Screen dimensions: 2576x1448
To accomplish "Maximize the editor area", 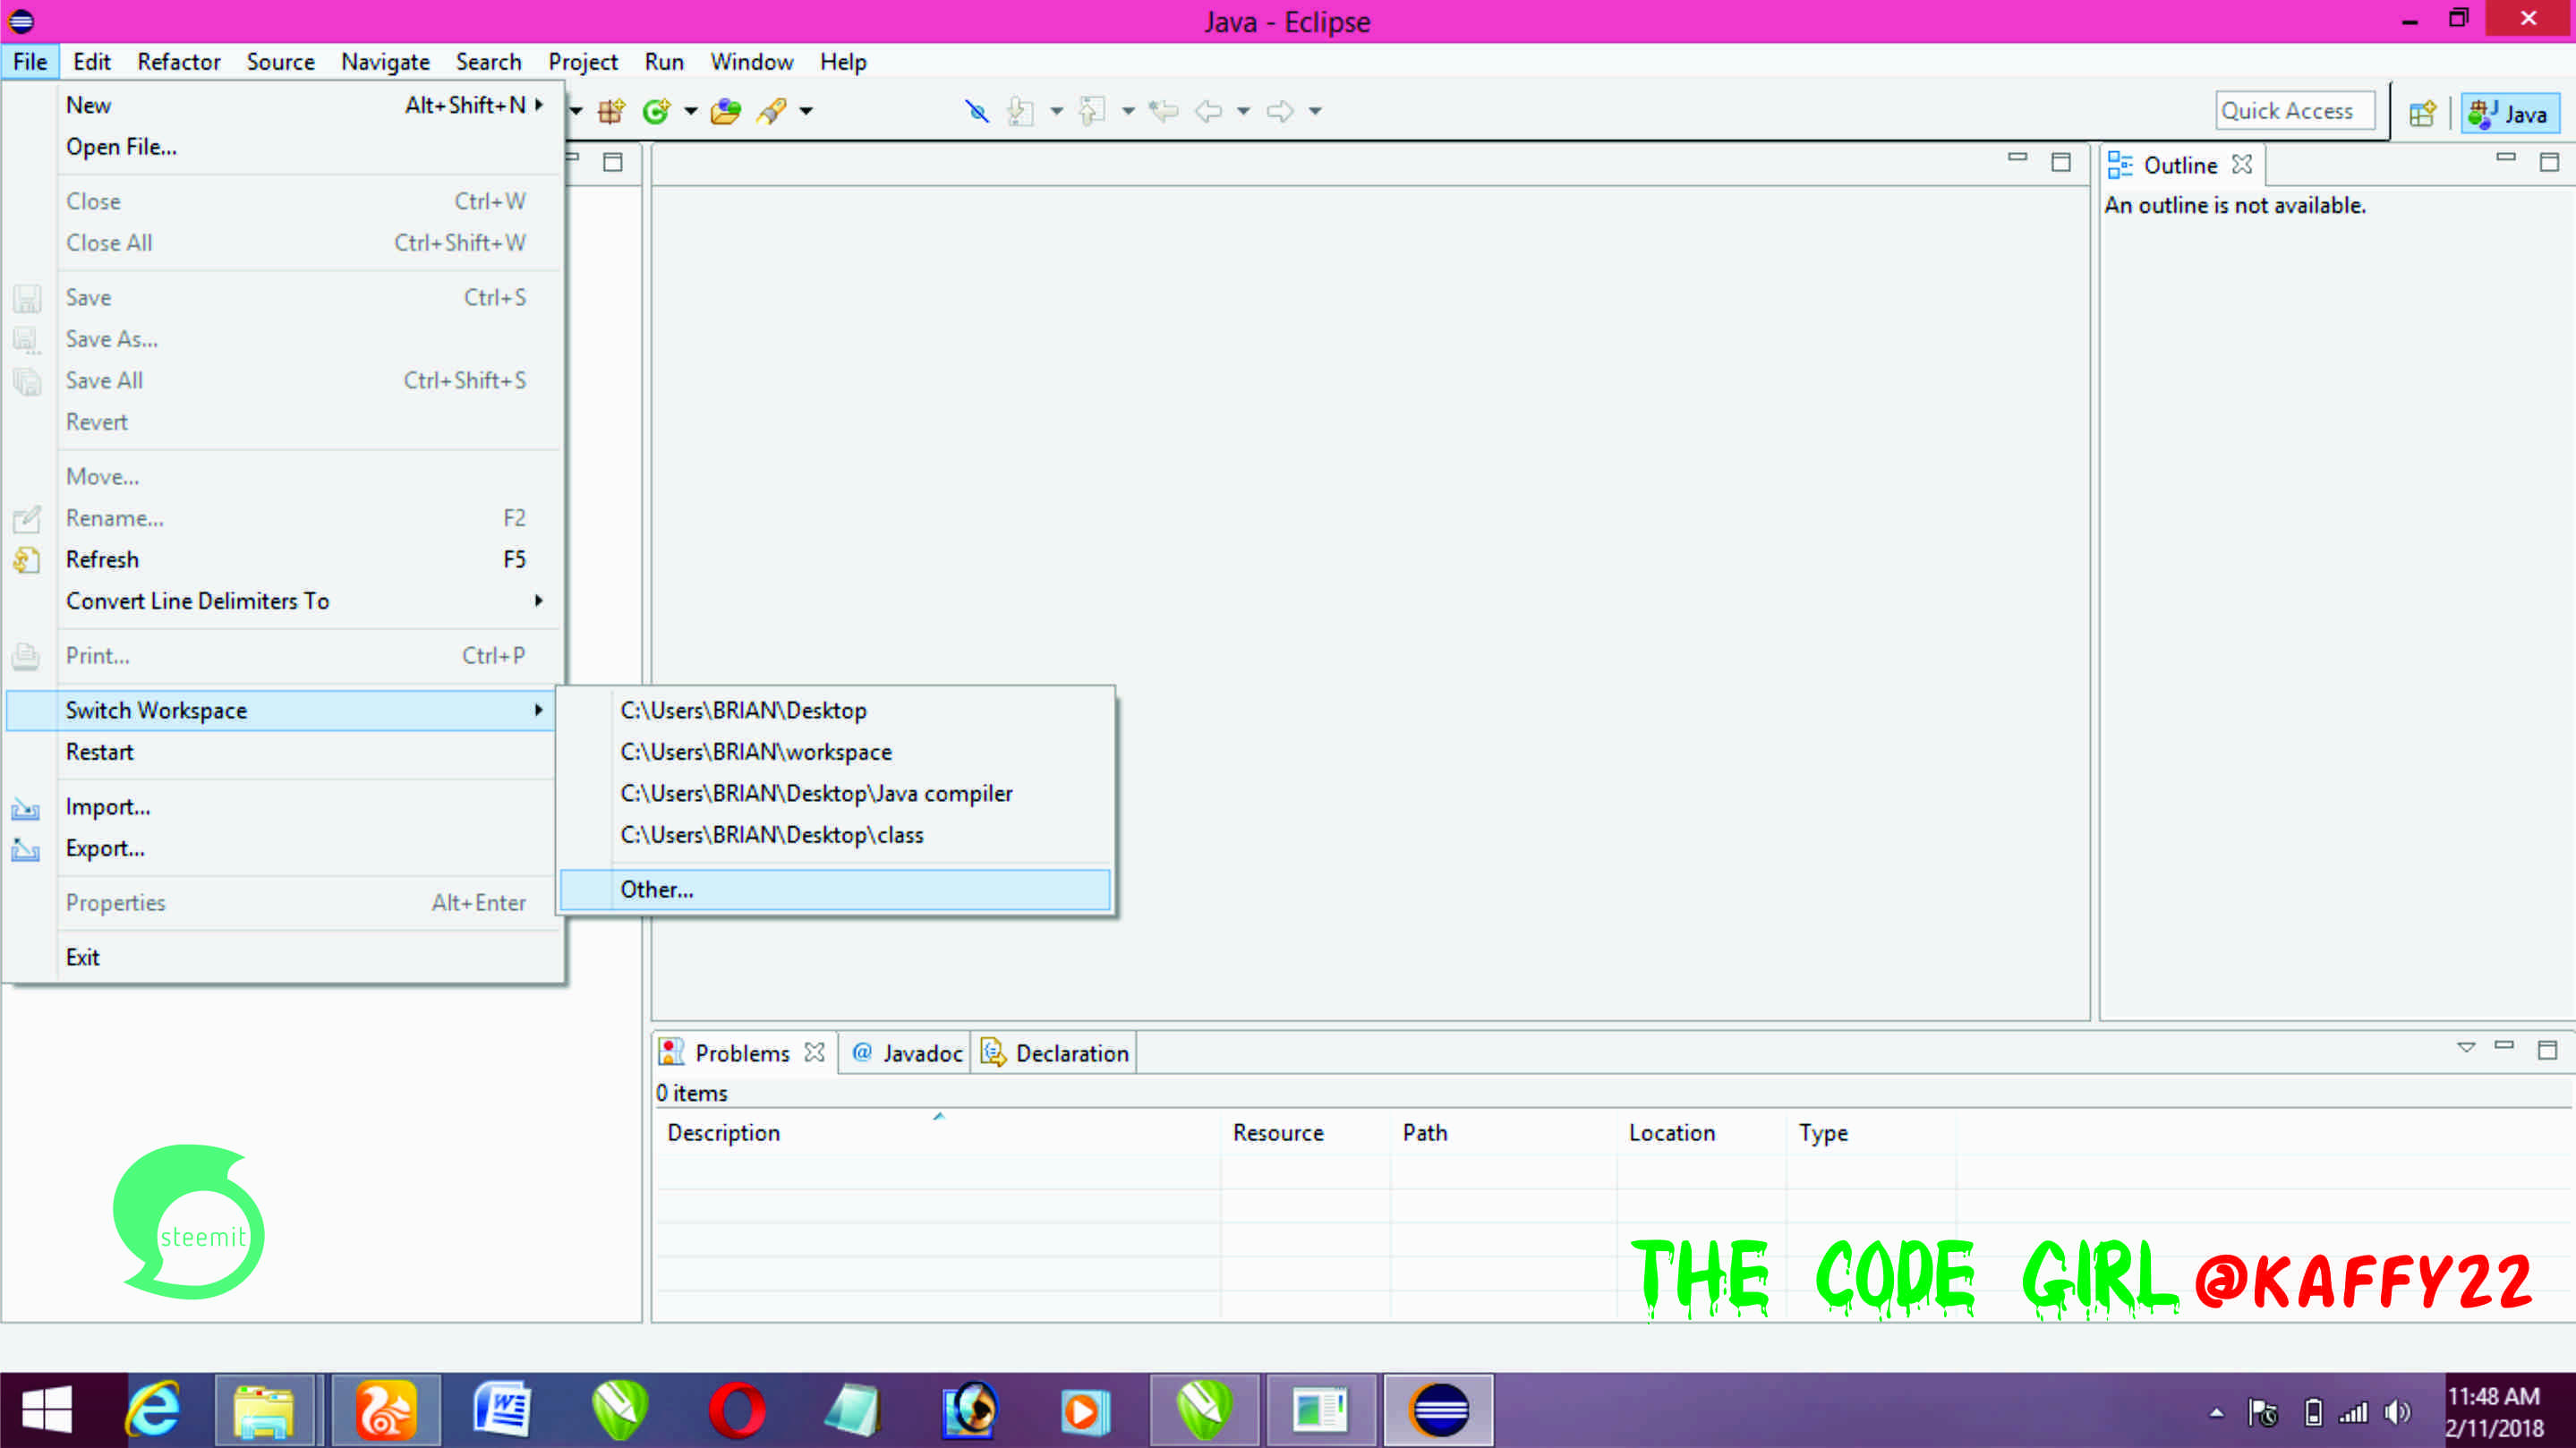I will point(2061,162).
